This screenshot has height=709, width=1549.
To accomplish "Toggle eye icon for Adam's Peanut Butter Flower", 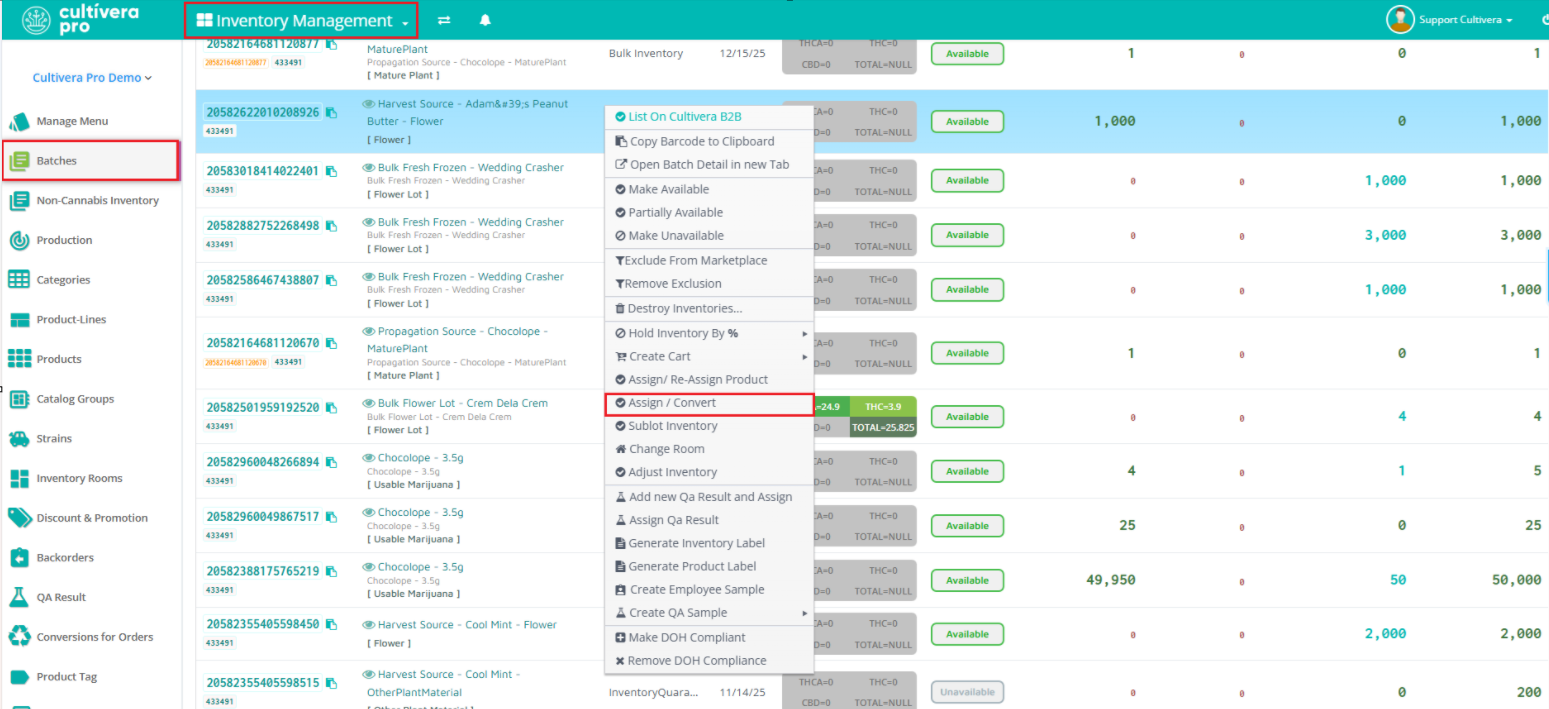I will point(369,104).
